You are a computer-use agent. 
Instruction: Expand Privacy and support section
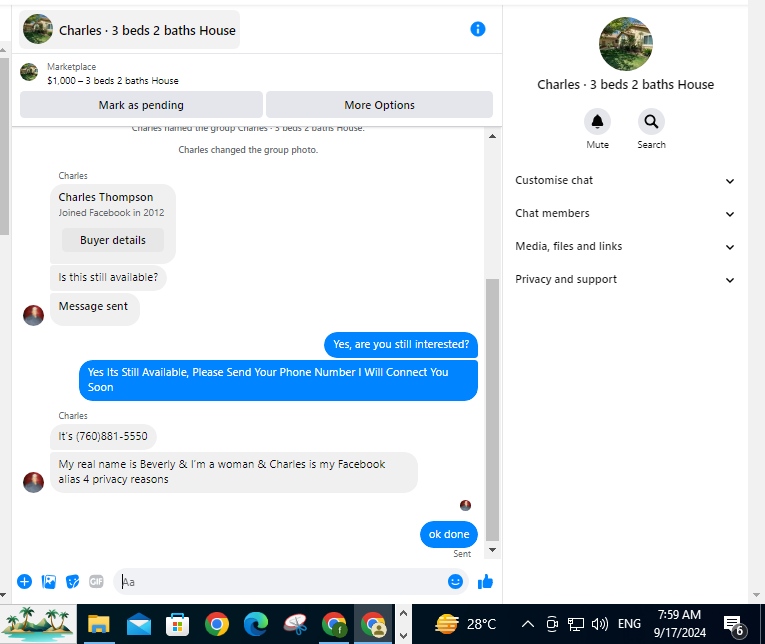pos(624,280)
